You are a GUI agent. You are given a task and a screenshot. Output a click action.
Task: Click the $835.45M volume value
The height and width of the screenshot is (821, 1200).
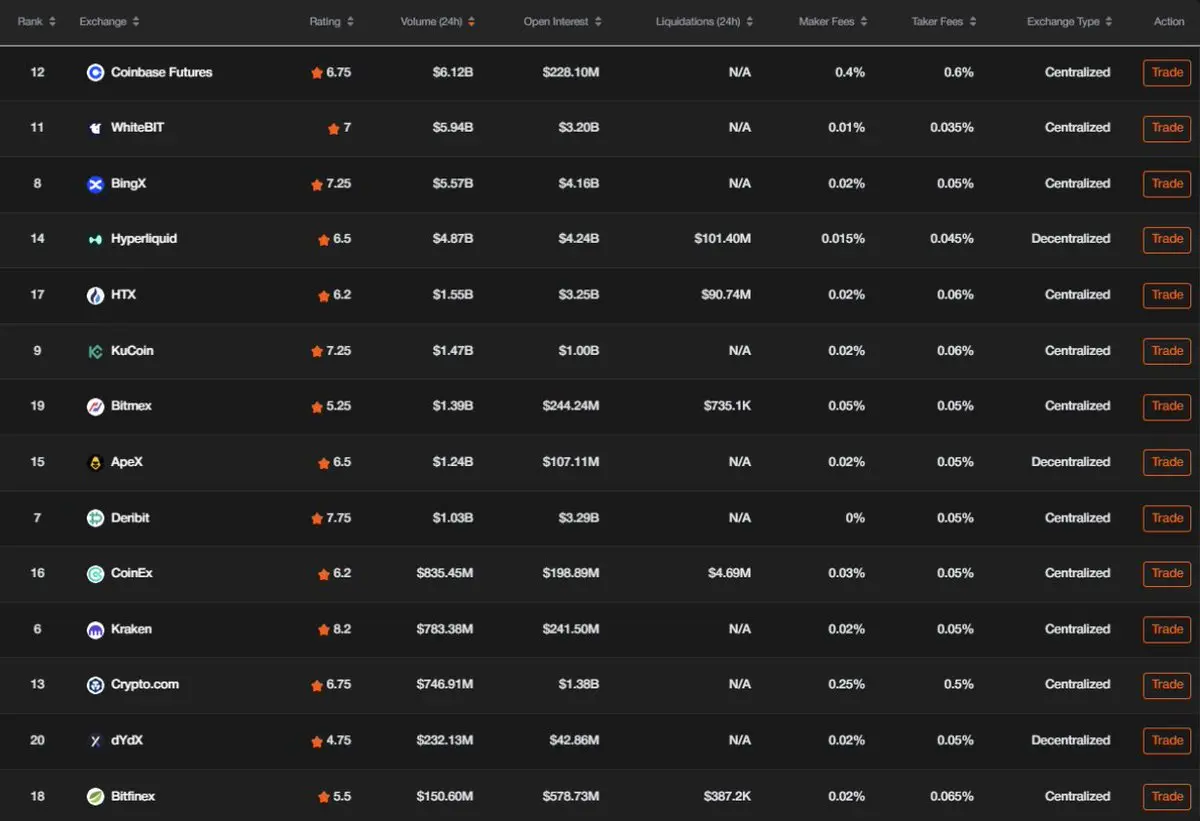pyautogui.click(x=445, y=574)
